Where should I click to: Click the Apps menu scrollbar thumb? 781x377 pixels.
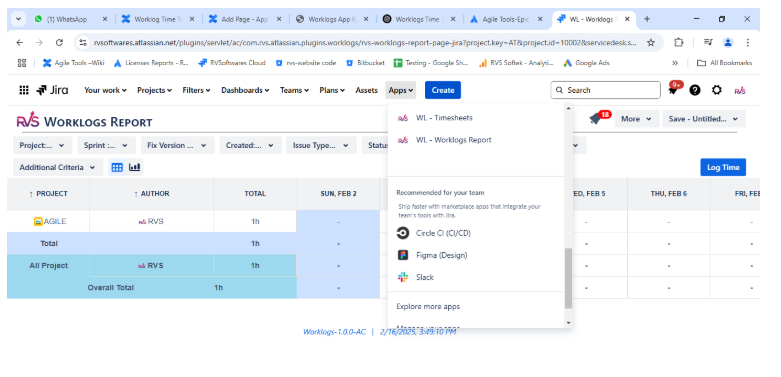click(x=568, y=278)
